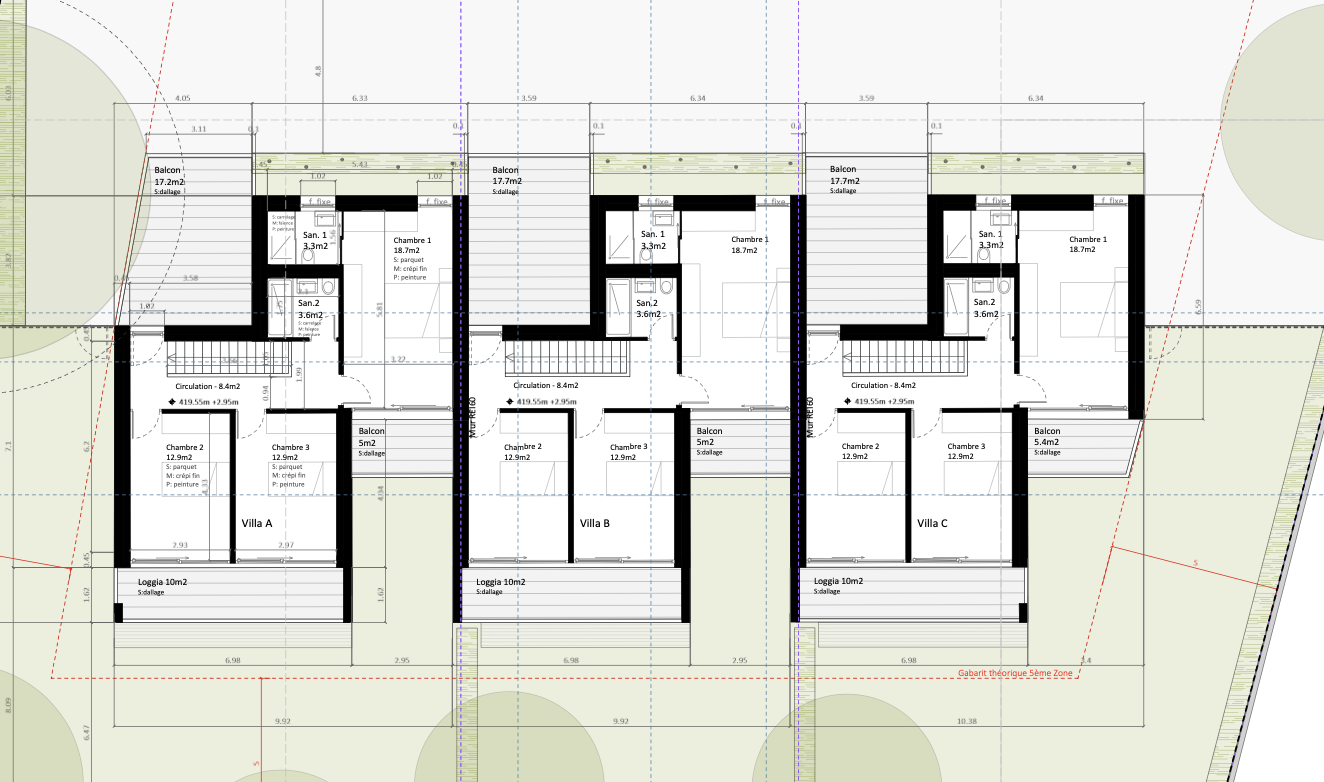The height and width of the screenshot is (782, 1324).
Task: Click "Circulation - 8.4m2" in Villa B
Action: [546, 386]
